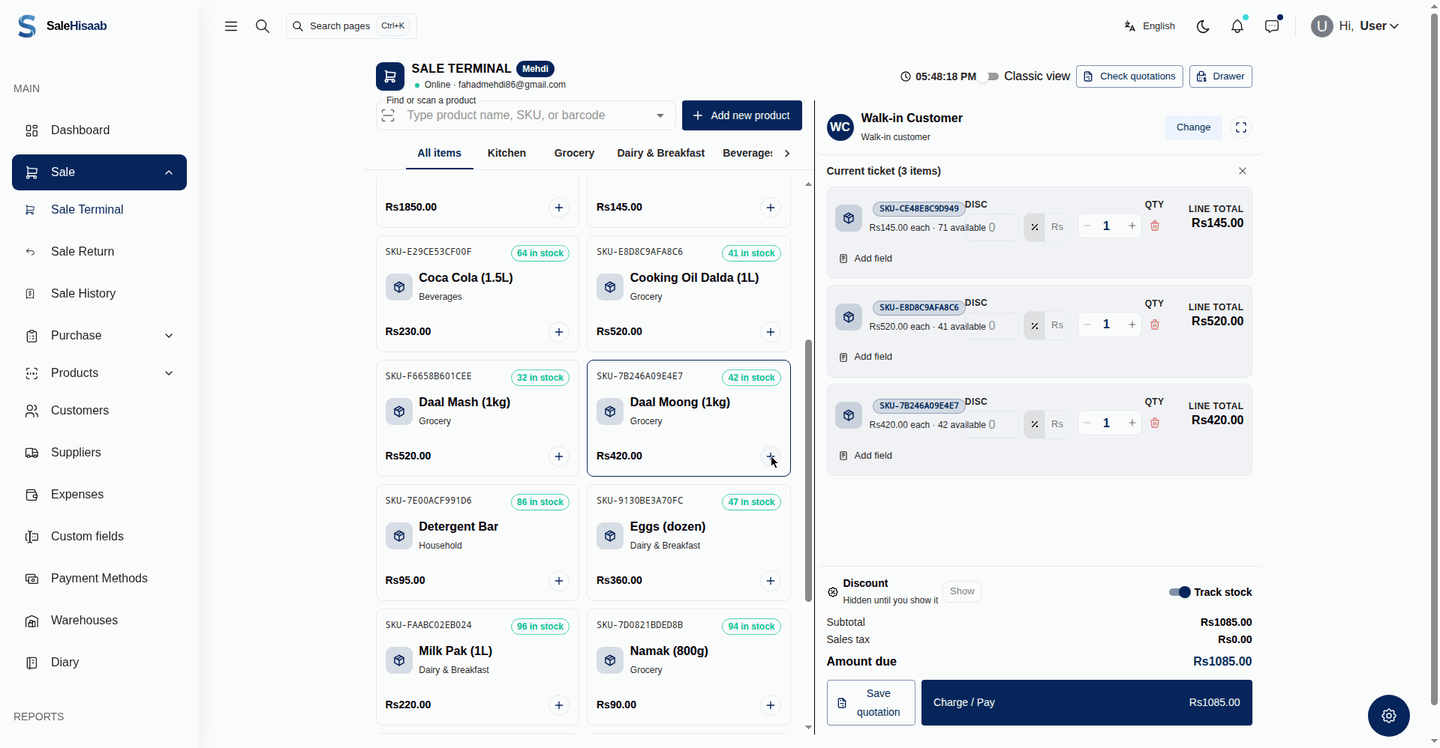Screen dimensions: 1440x748
Task: Open notifications bell
Action: tap(1237, 26)
